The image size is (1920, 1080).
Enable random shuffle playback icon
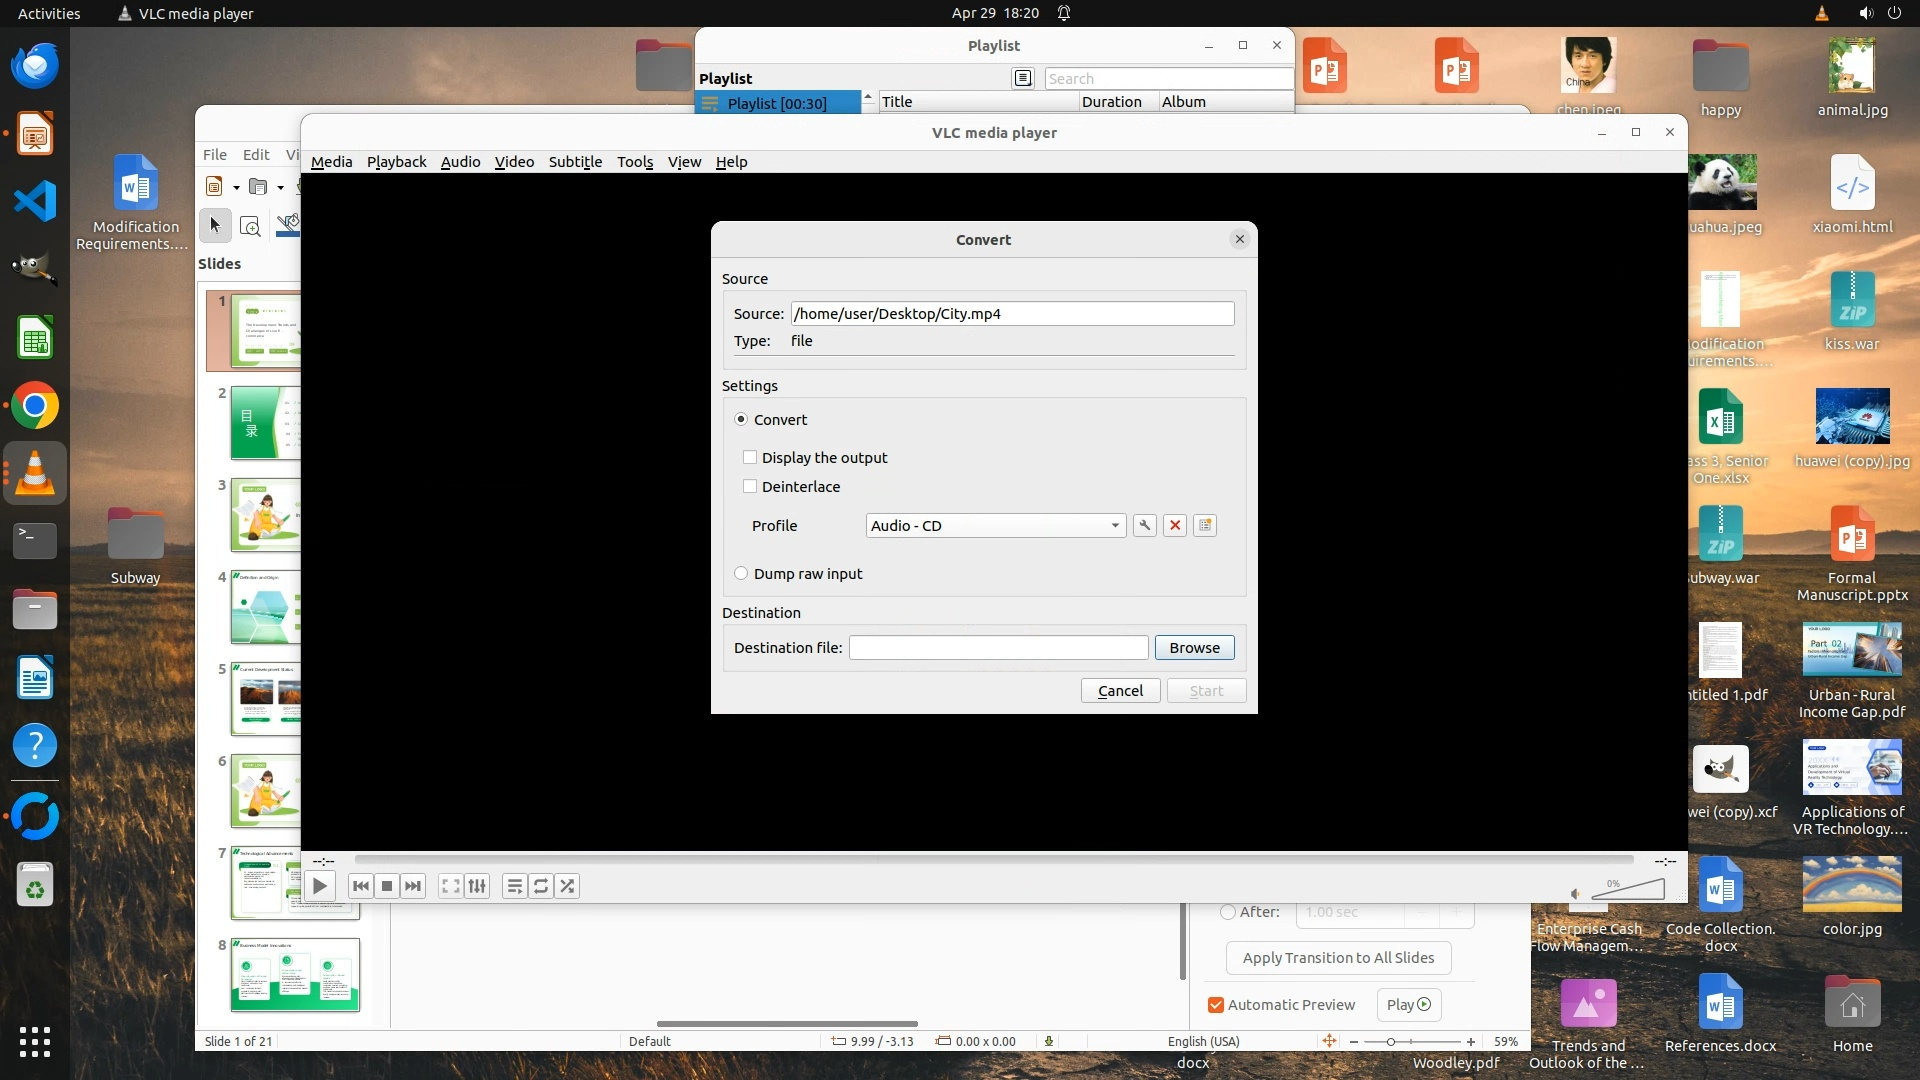(x=567, y=886)
